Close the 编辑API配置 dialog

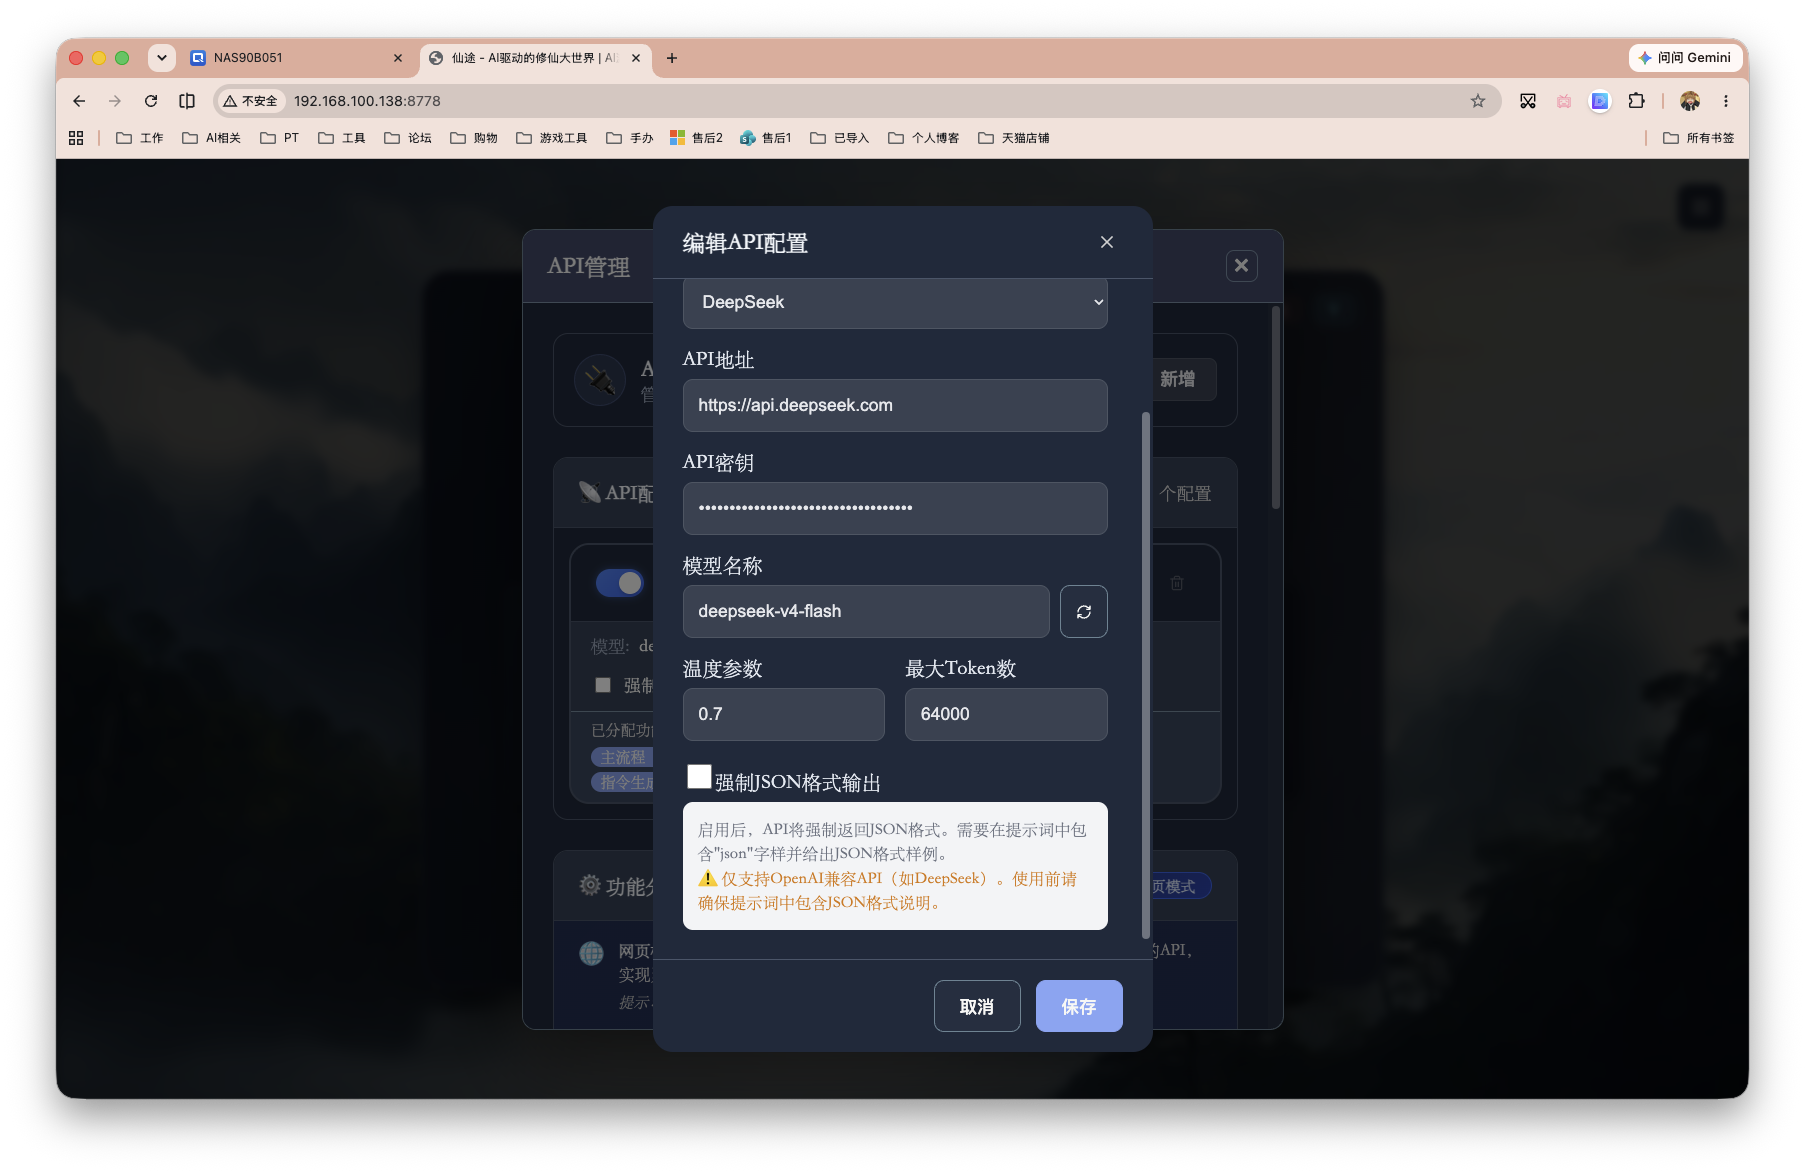(1106, 242)
